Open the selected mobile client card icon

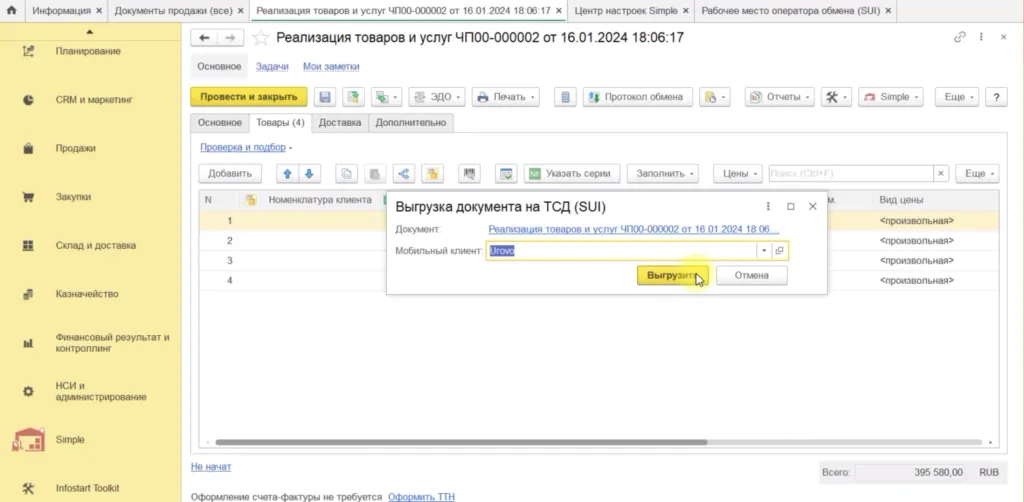(x=780, y=251)
